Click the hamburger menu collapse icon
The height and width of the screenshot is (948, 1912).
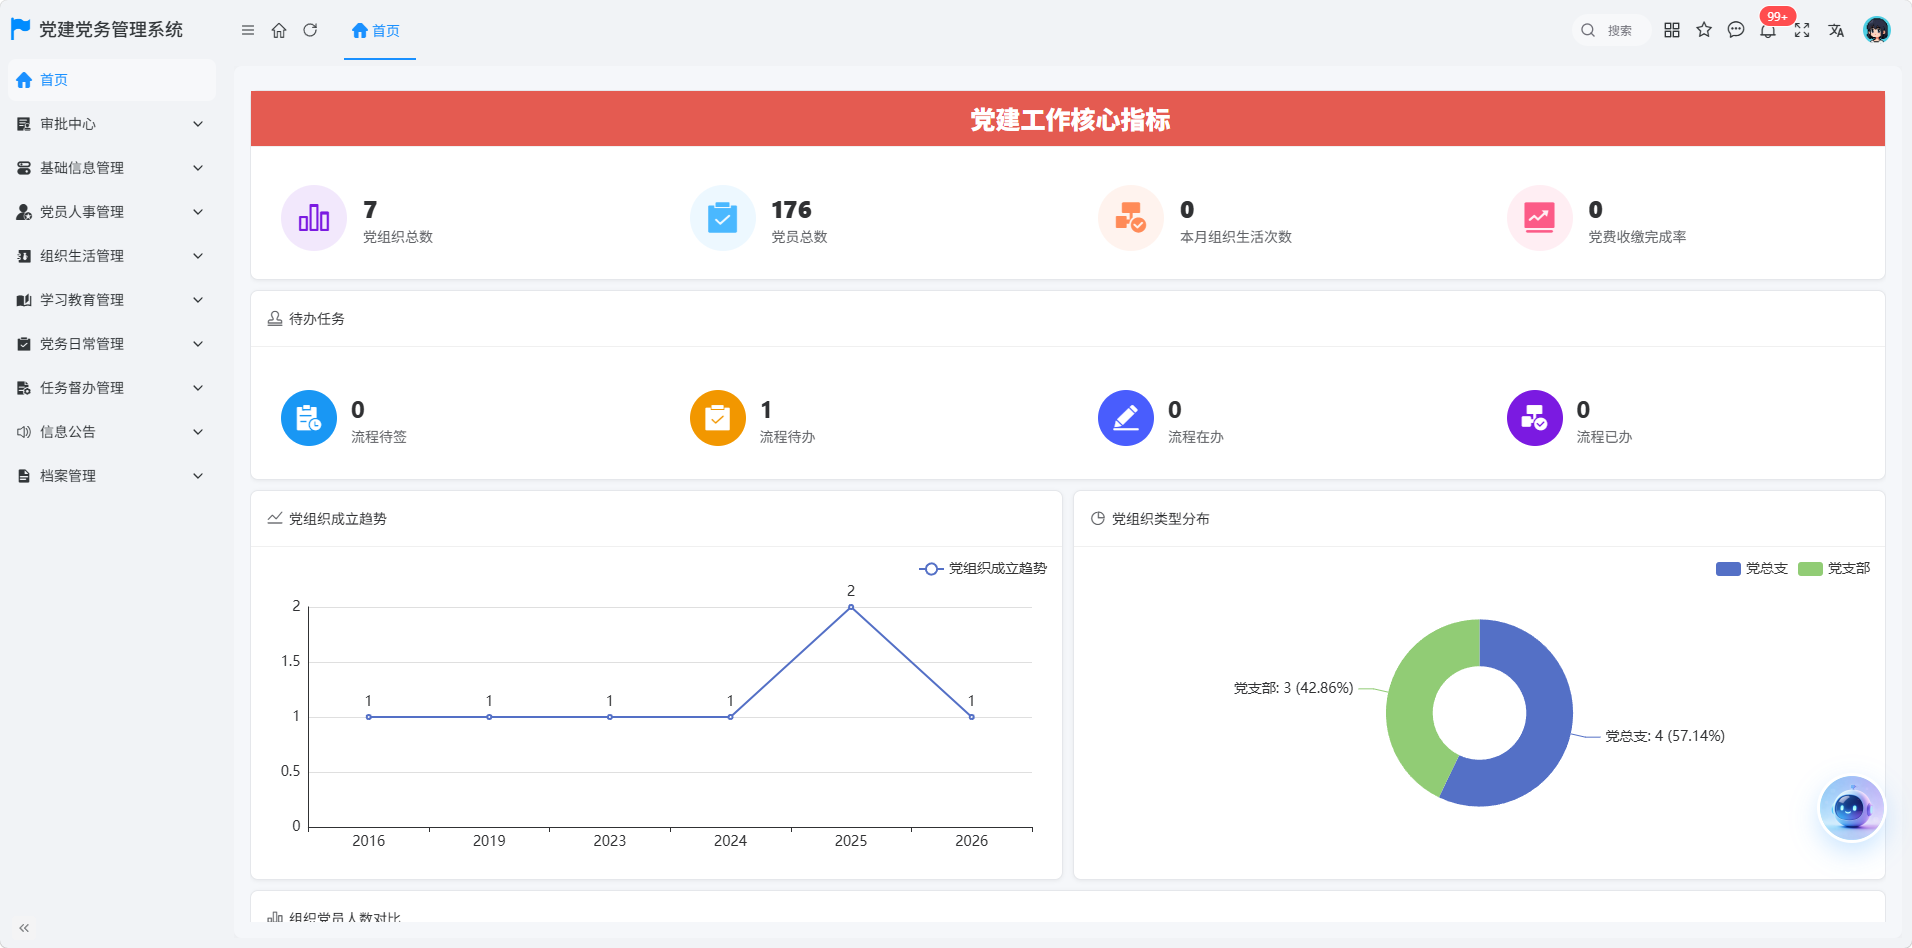[248, 31]
